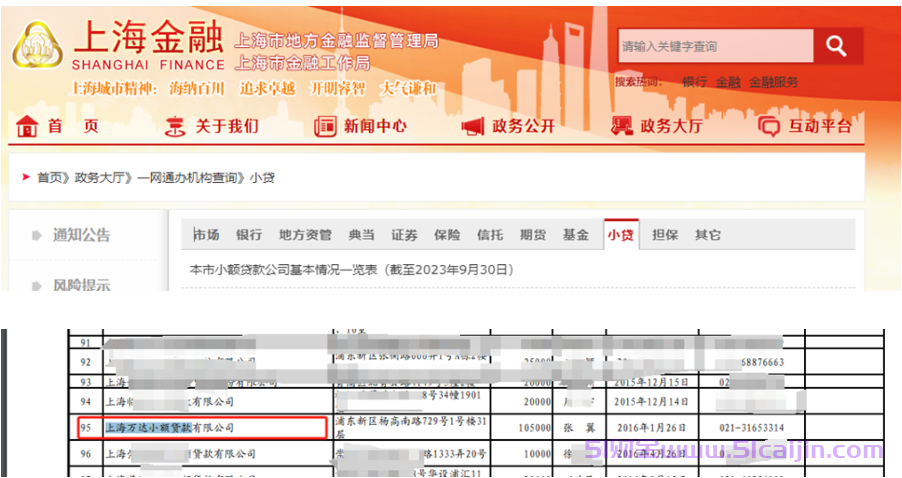Click phone number 021-31653314 cell
902x478 pixels.
pos(751,427)
